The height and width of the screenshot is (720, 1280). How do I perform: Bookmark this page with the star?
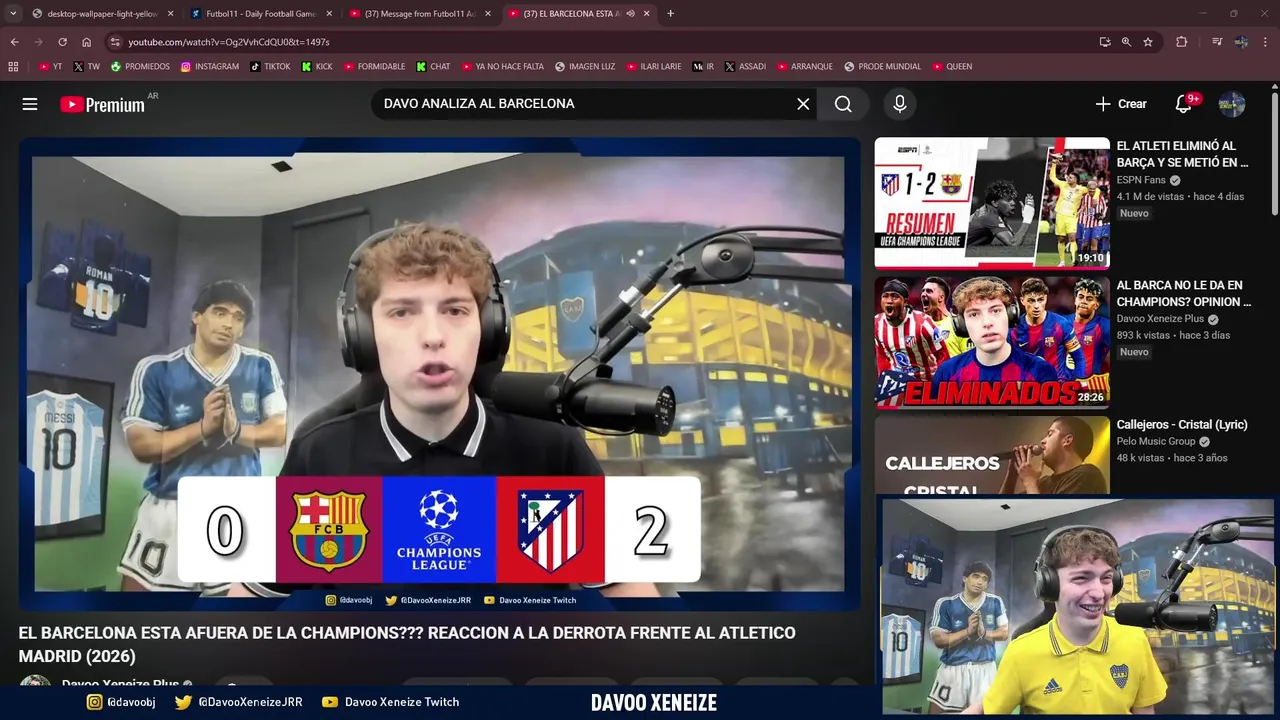click(1148, 42)
